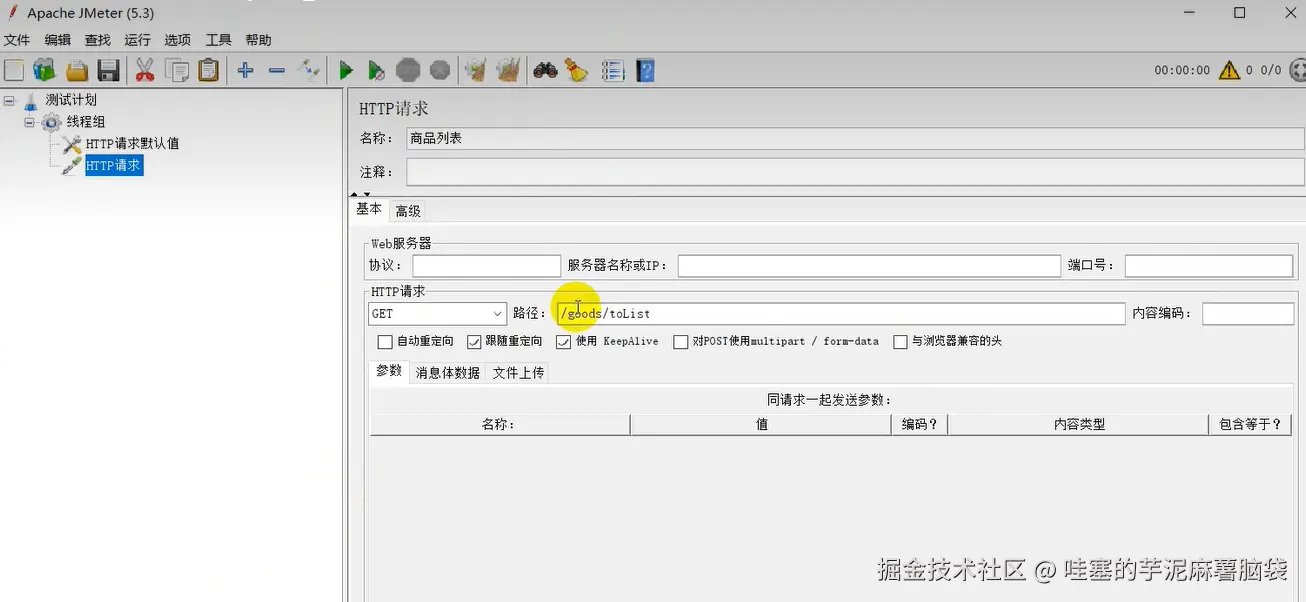Viewport: 1306px width, 602px height.
Task: Click the Paste clipboard icon
Action: [x=208, y=70]
